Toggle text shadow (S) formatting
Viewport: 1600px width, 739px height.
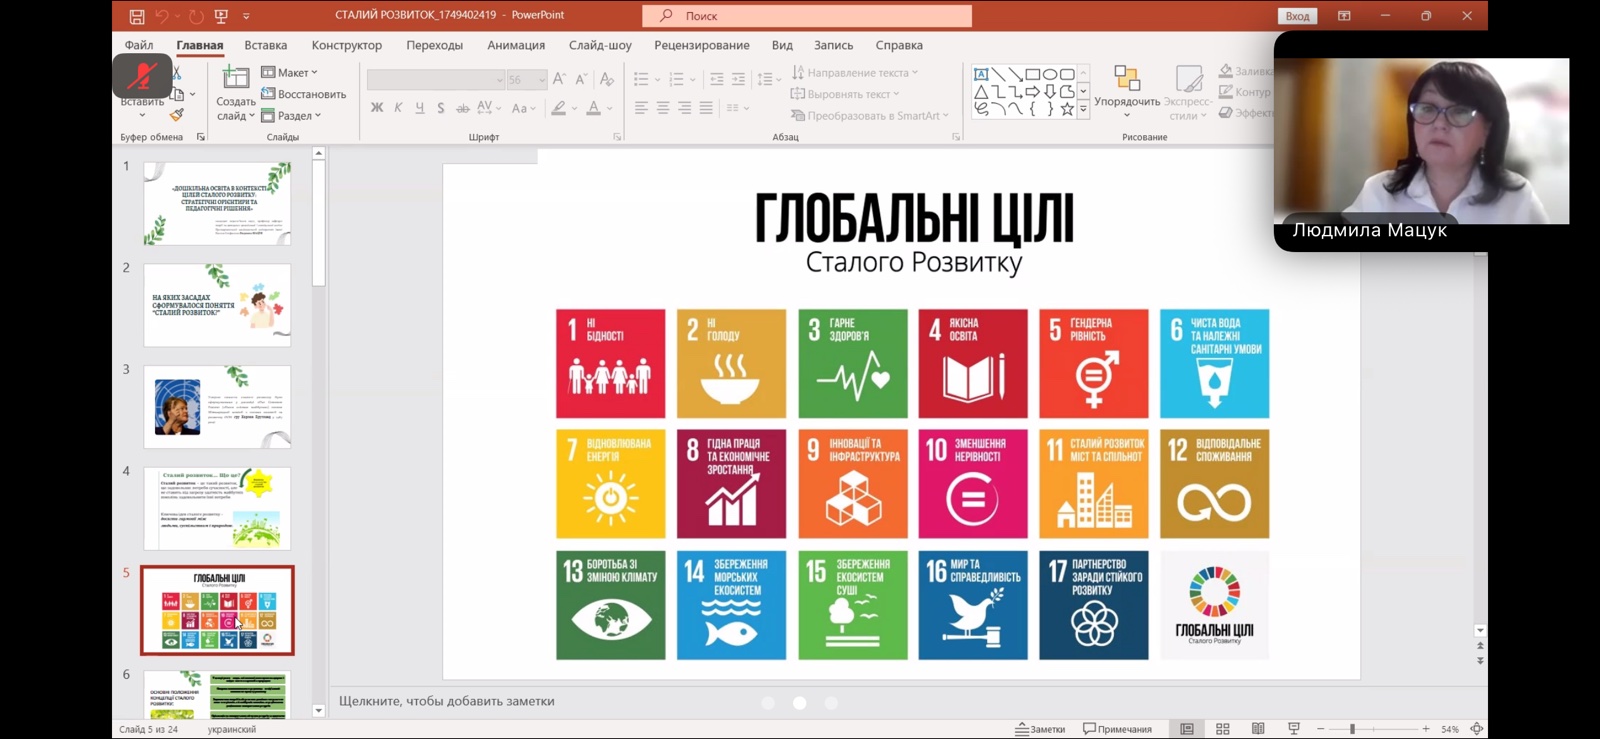pyautogui.click(x=440, y=108)
